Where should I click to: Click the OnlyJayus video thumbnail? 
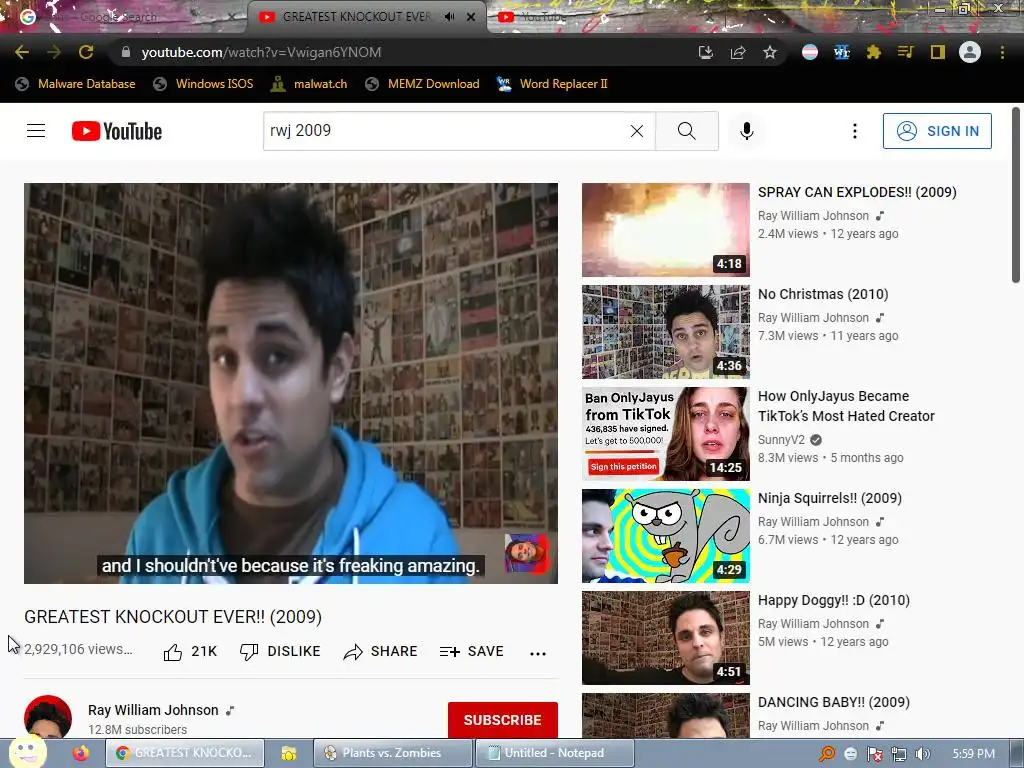click(665, 434)
